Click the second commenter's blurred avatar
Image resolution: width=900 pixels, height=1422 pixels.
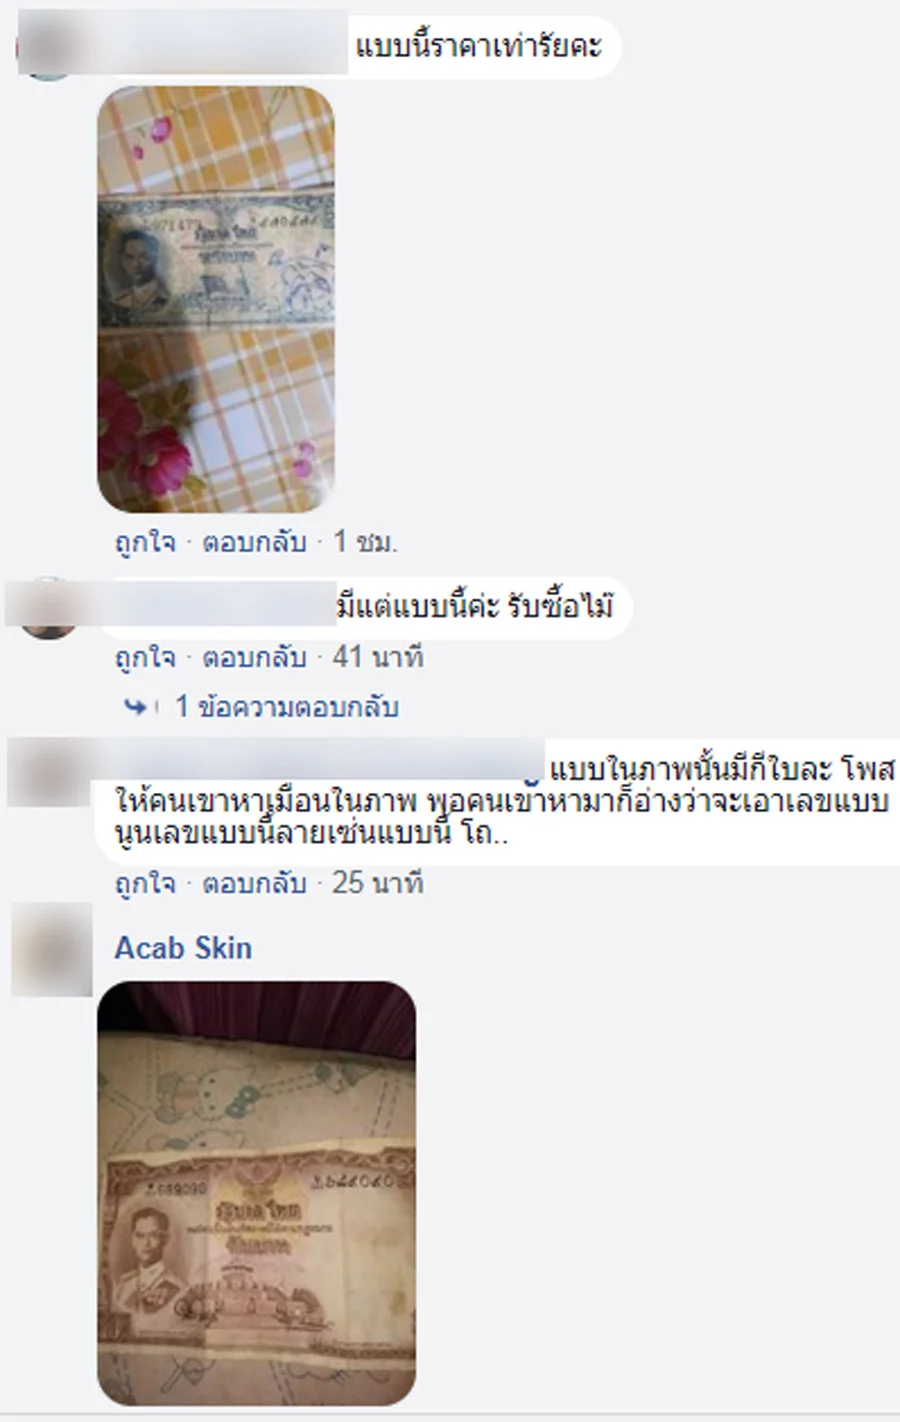[x=47, y=608]
